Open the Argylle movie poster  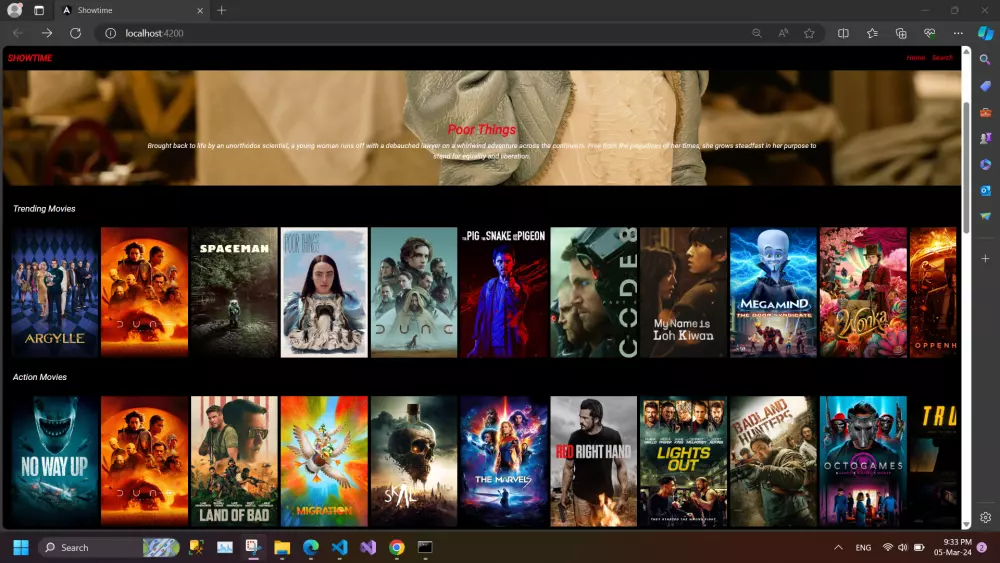[x=55, y=292]
